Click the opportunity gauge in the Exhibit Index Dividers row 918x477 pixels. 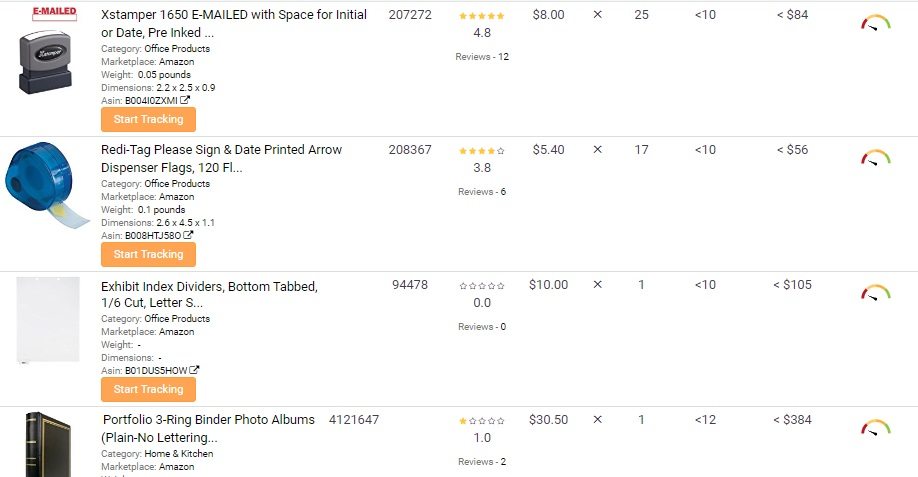[875, 293]
